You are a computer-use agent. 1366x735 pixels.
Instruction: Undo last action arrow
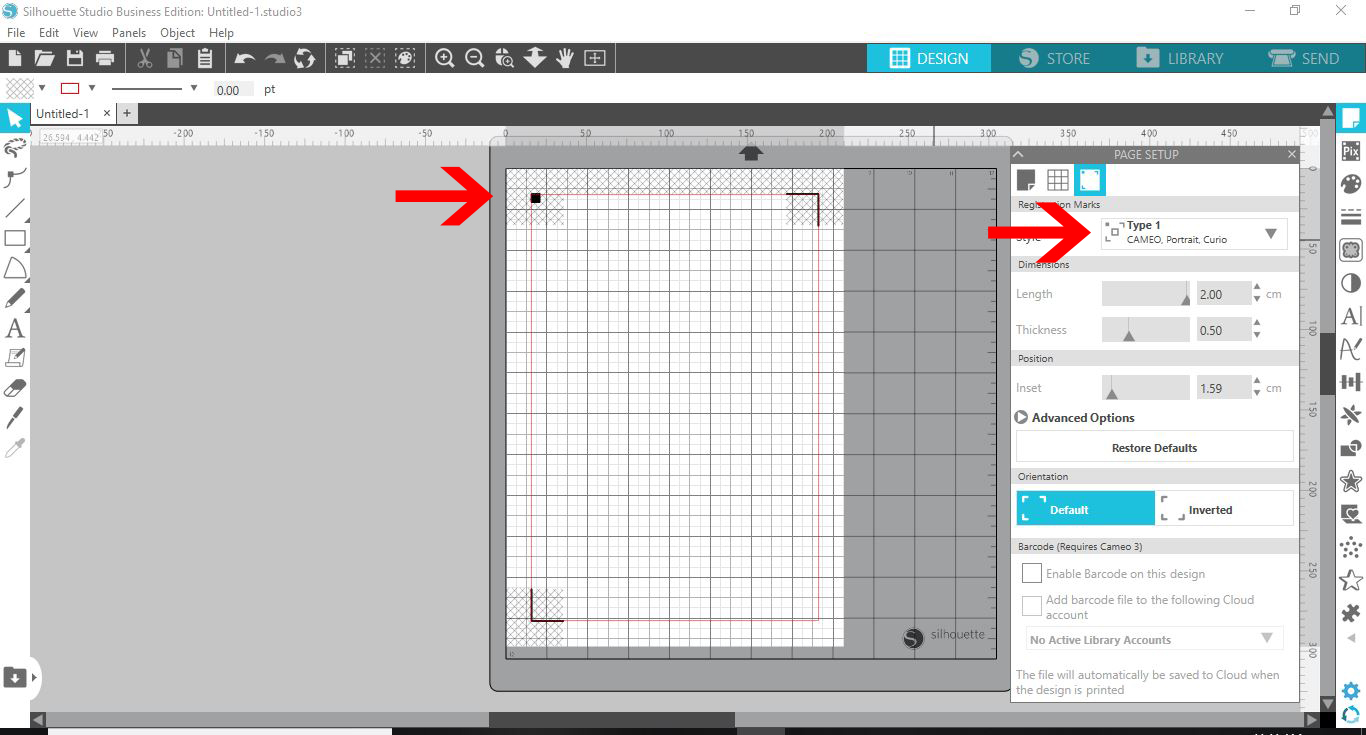click(245, 58)
